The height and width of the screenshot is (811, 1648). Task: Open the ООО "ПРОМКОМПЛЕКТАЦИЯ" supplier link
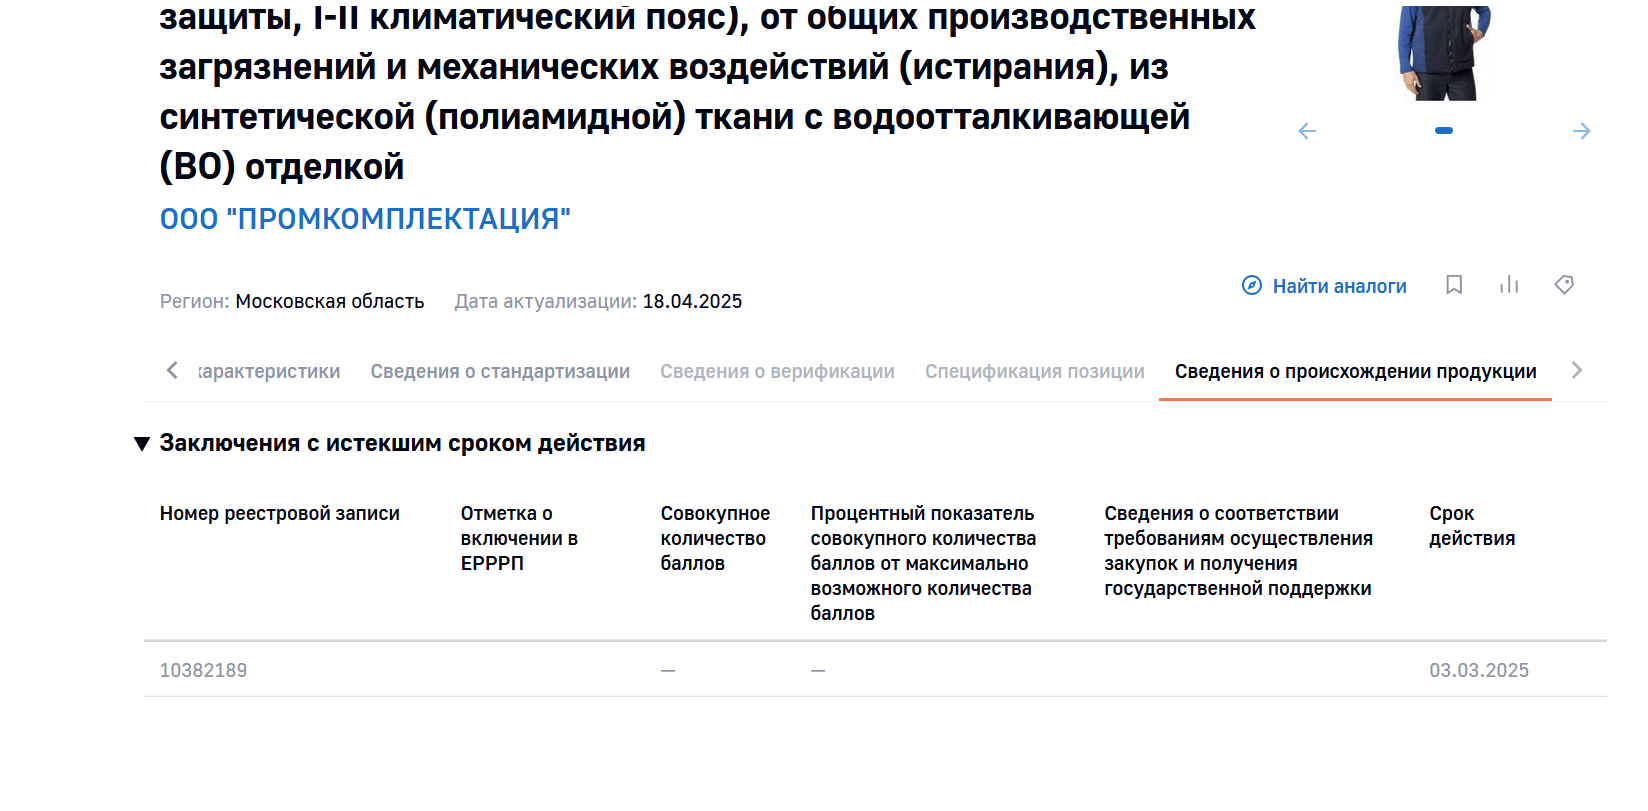(365, 219)
